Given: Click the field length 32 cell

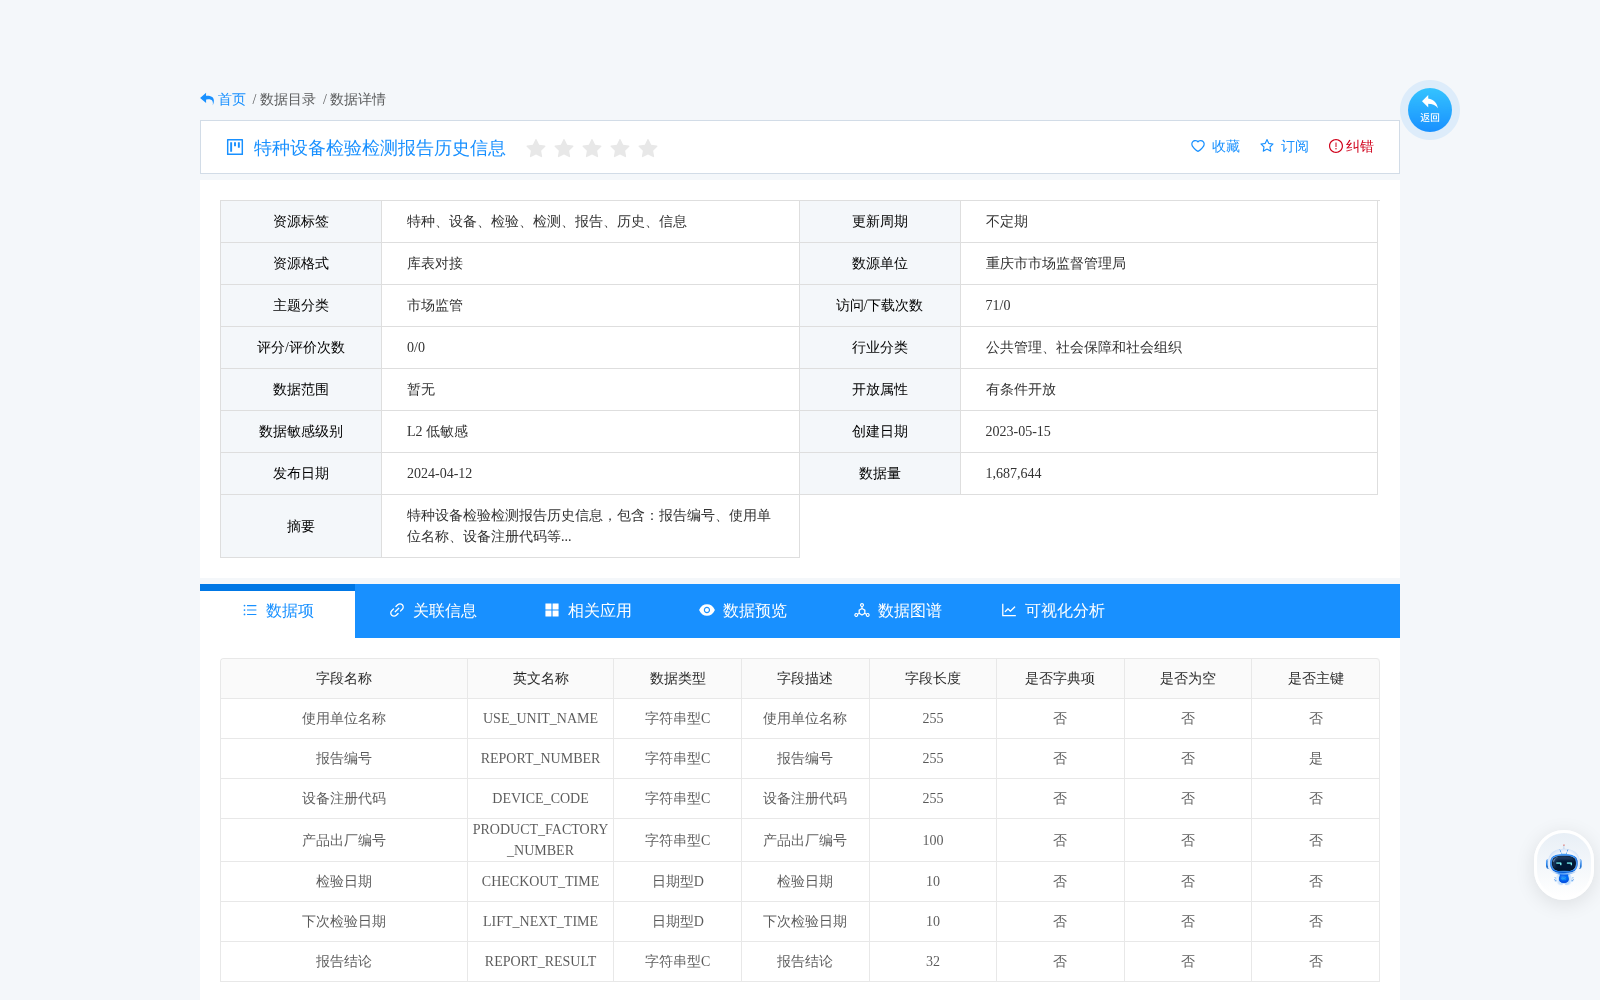Looking at the screenshot, I should 933,962.
